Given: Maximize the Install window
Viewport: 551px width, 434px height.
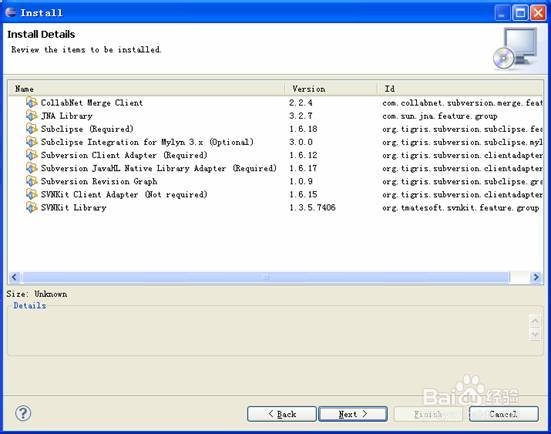Looking at the screenshot, I should click(520, 13).
